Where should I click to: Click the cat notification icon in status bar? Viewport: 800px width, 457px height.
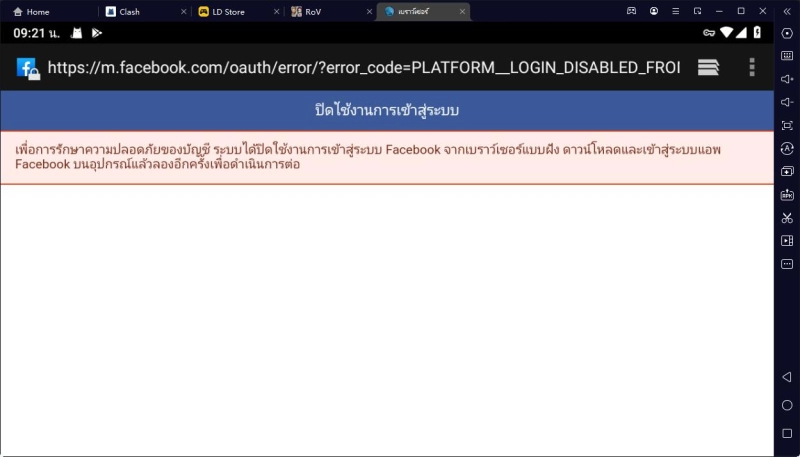coord(77,33)
